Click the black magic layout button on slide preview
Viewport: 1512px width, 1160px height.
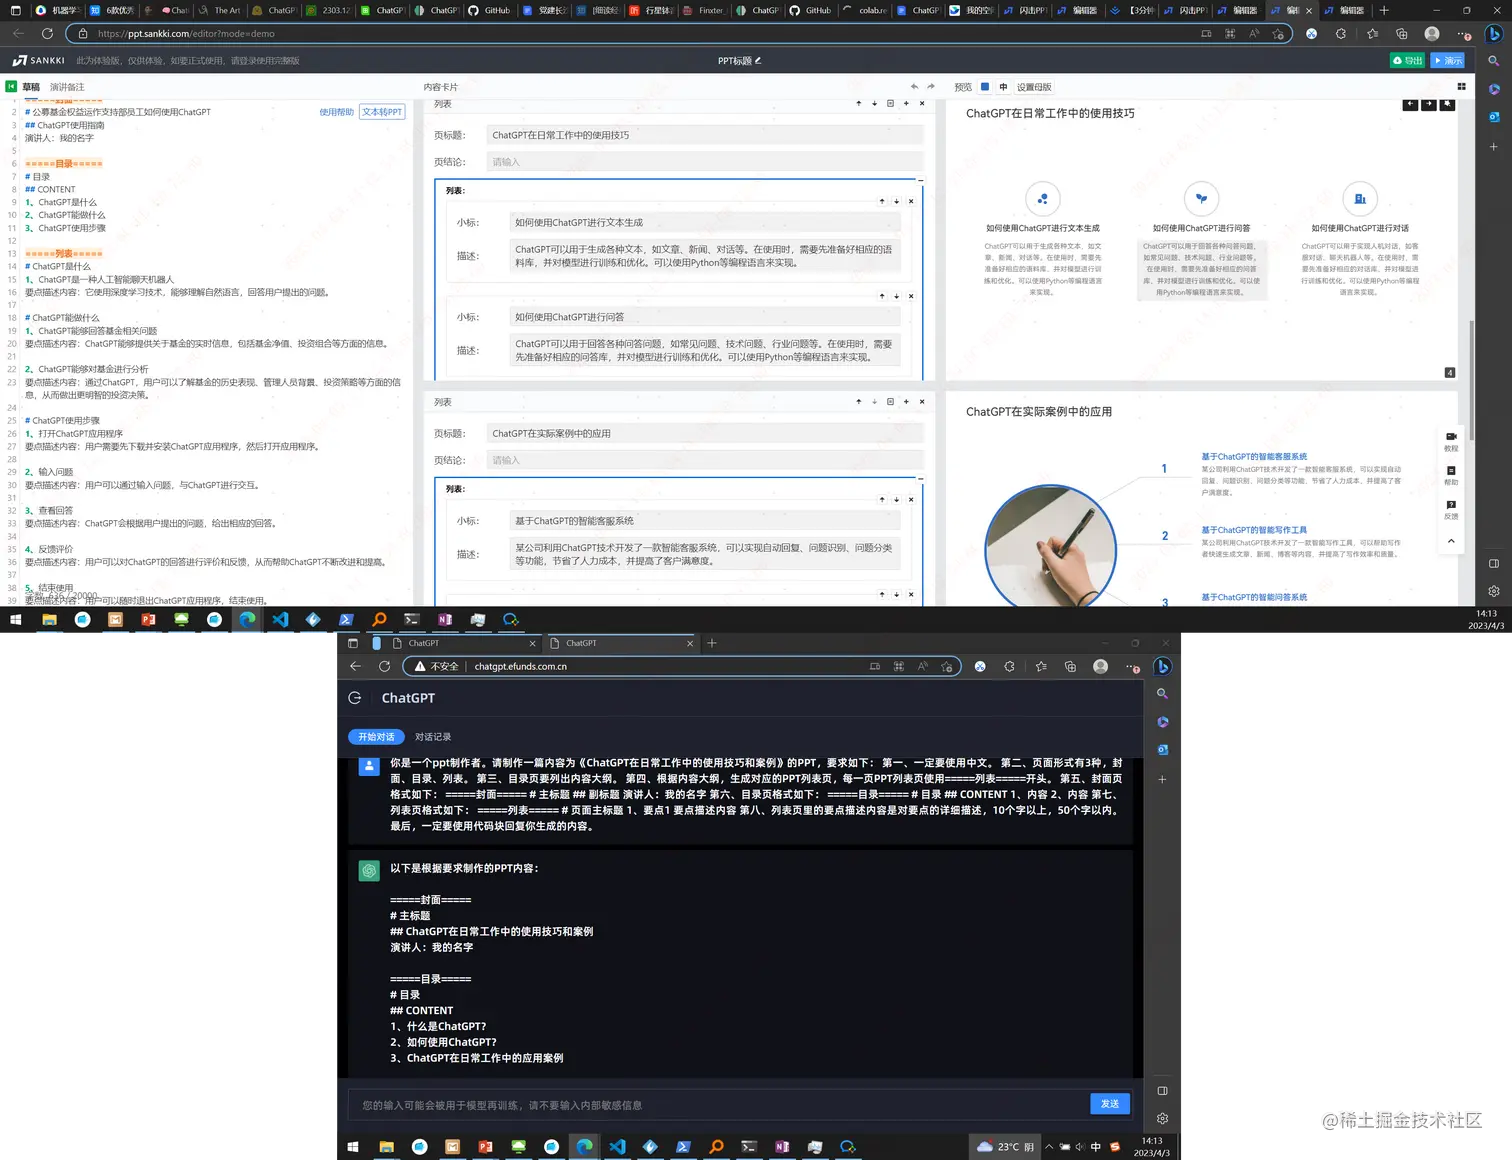(x=1447, y=104)
